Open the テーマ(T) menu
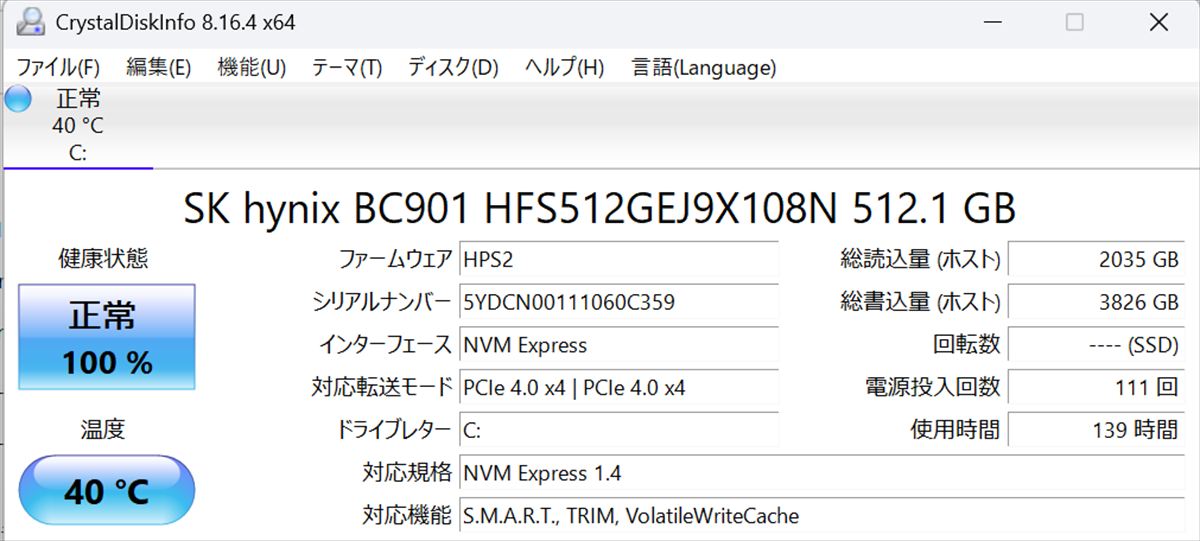 347,68
